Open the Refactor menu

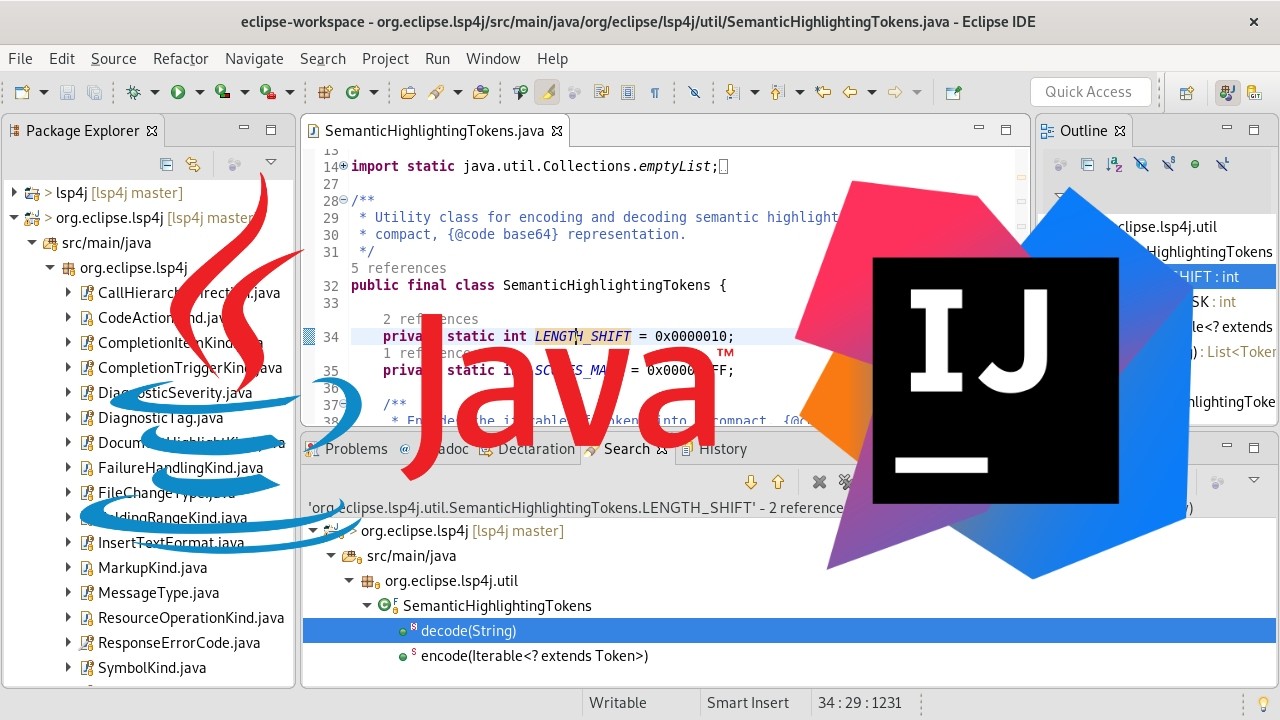tap(181, 59)
